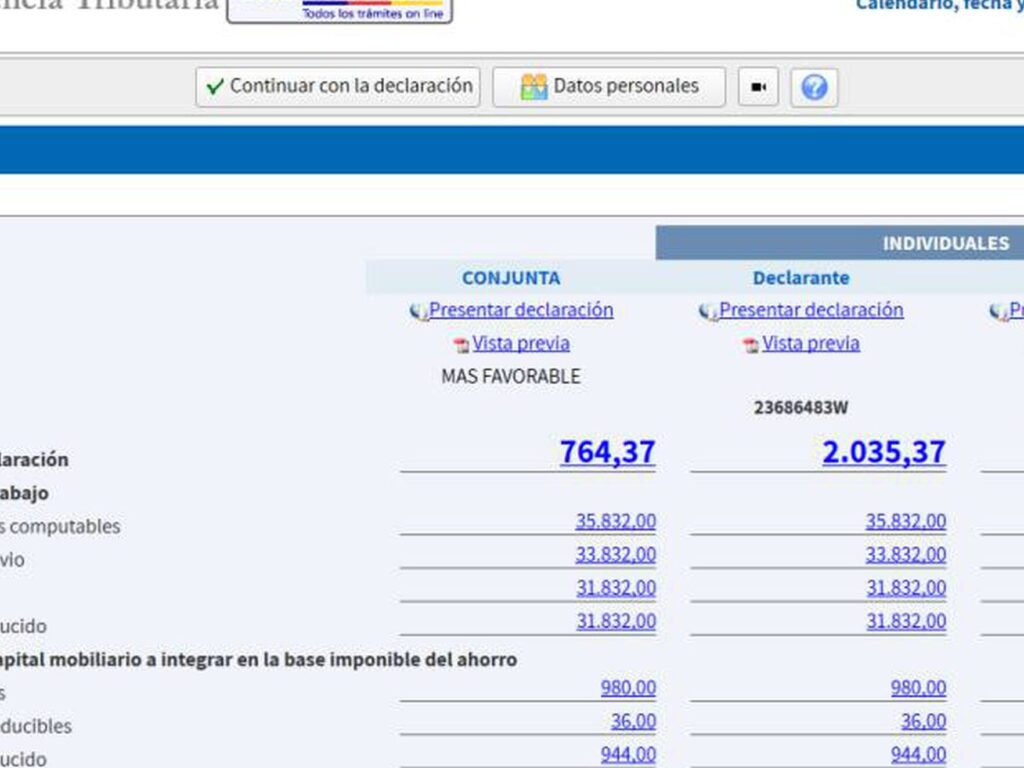Click 980,00 value in Declarante column
Image resolution: width=1024 pixels, height=768 pixels.
click(x=918, y=688)
